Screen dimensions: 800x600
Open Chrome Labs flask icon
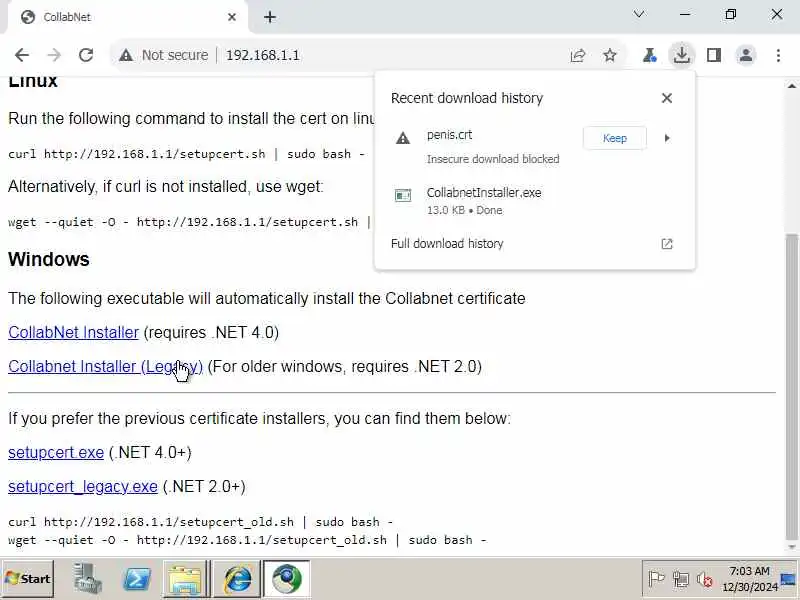(x=649, y=55)
